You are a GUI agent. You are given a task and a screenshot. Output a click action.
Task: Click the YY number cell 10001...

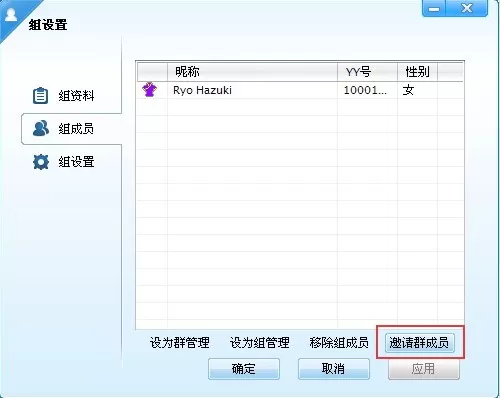367,90
